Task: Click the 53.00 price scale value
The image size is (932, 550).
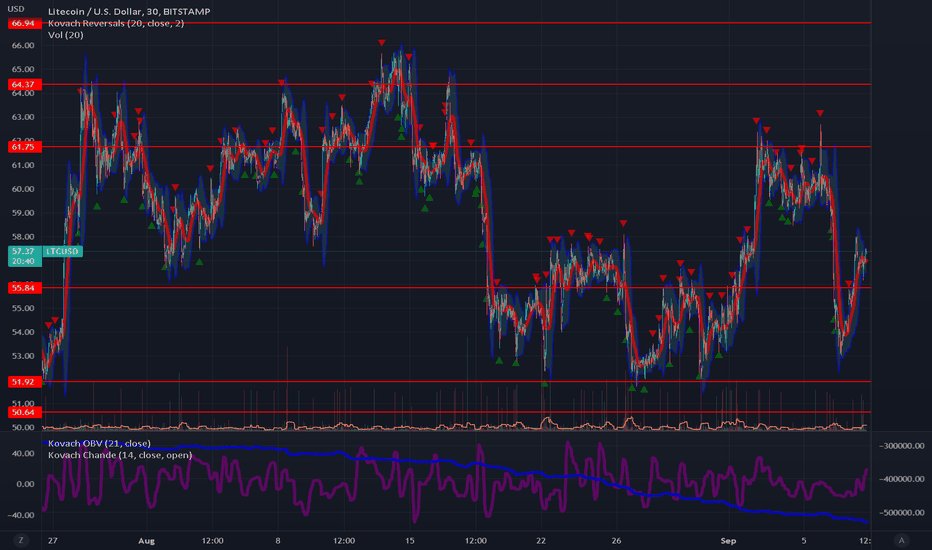Action: click(x=23, y=356)
